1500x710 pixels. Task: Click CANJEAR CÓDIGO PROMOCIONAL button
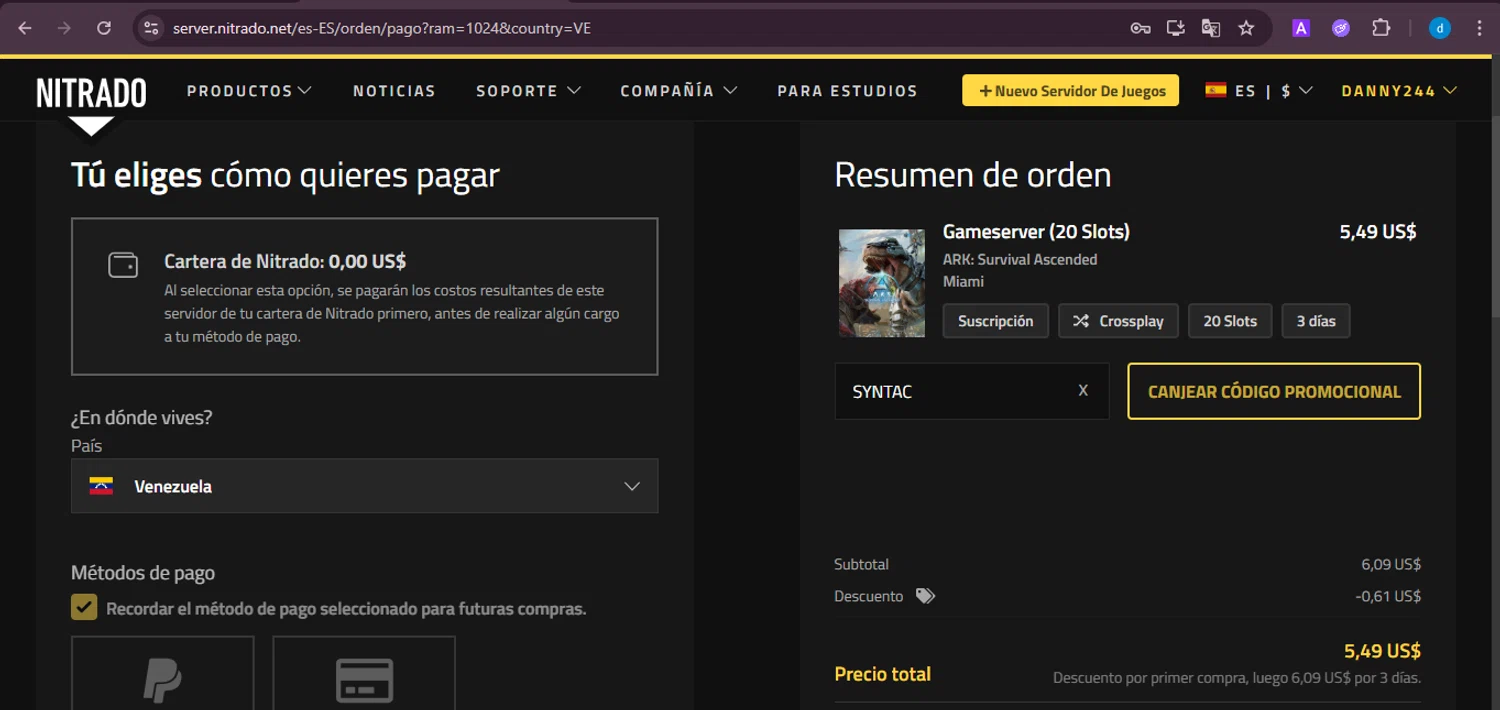(x=1274, y=391)
